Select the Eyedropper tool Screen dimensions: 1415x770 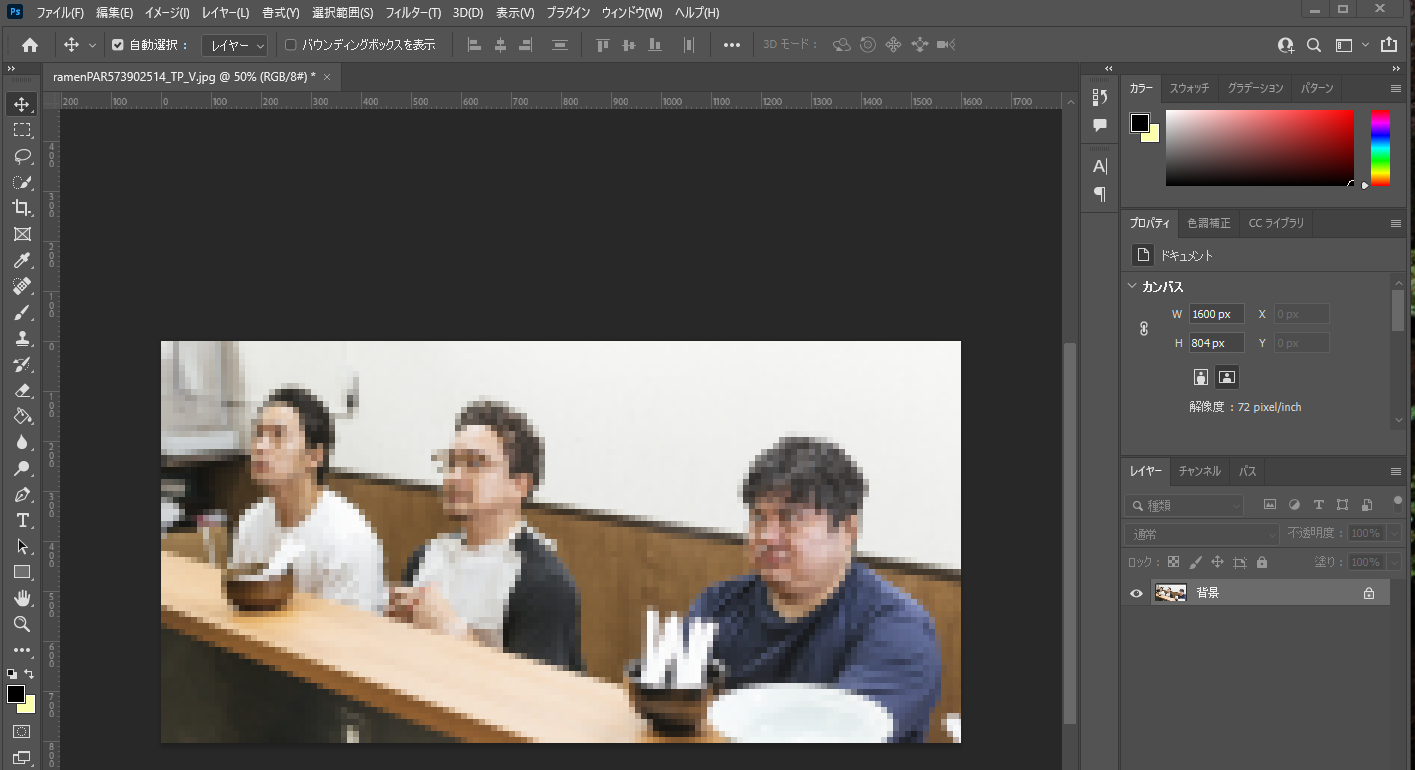[x=21, y=260]
